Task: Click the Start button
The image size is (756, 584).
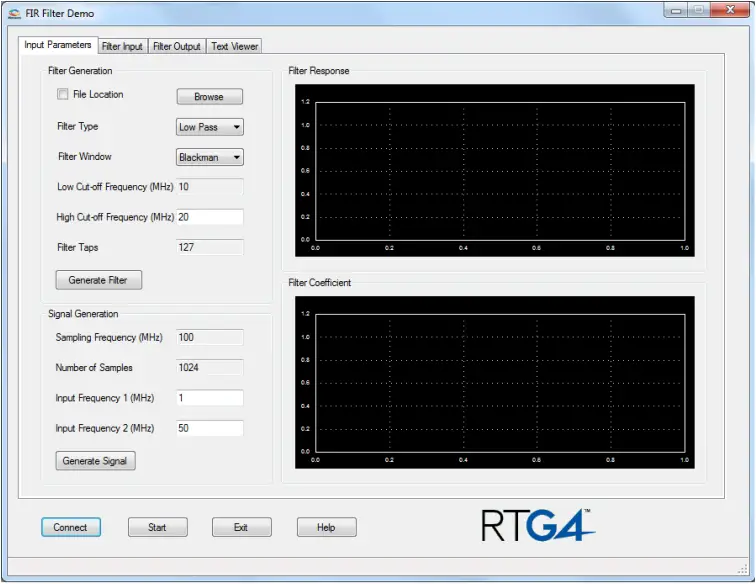Action: point(157,527)
